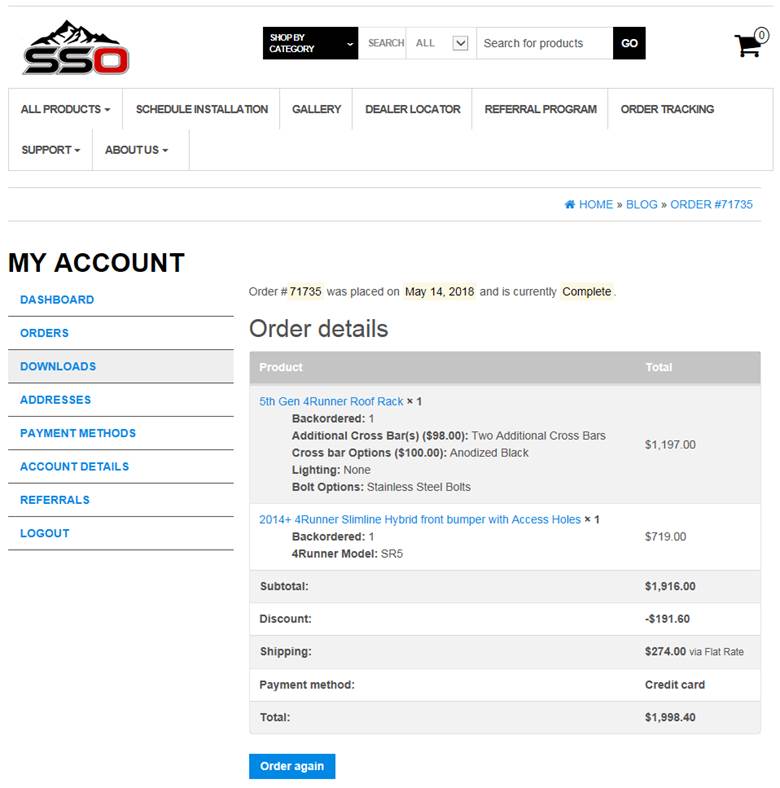Open Account Details section
Image resolution: width=780 pixels, height=788 pixels.
point(74,466)
